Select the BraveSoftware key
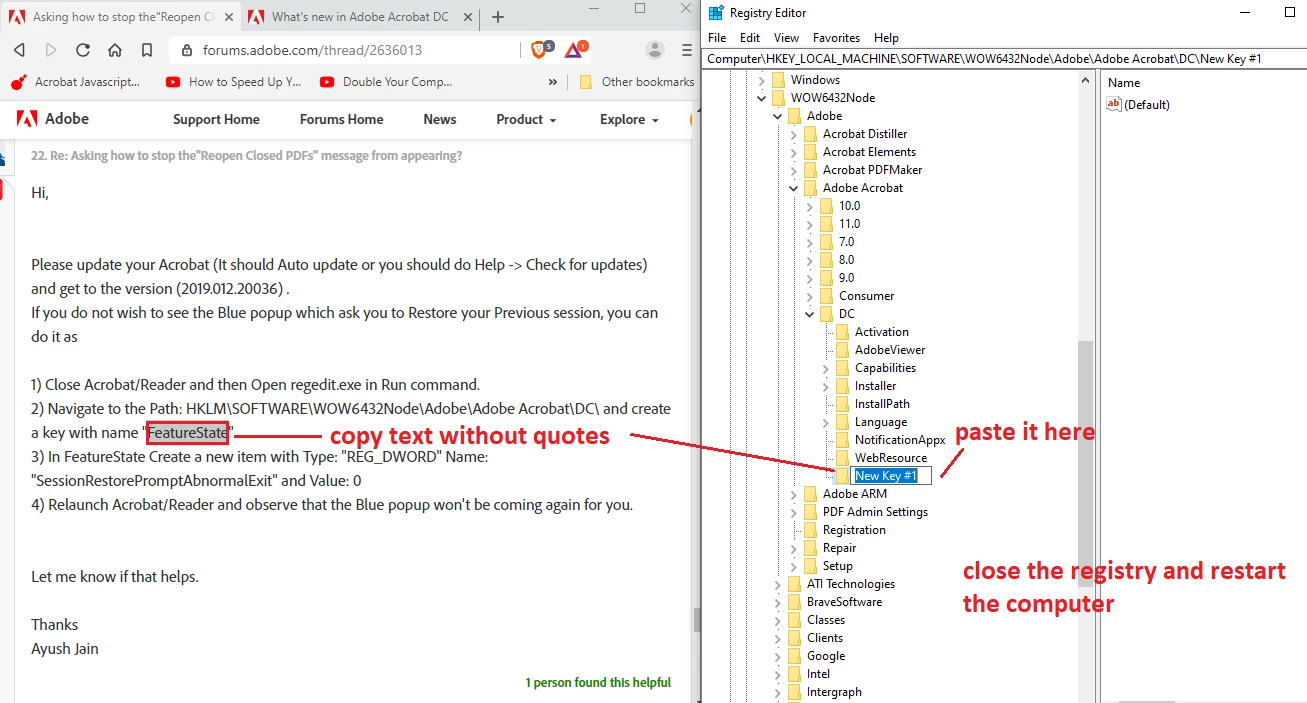 pos(844,602)
